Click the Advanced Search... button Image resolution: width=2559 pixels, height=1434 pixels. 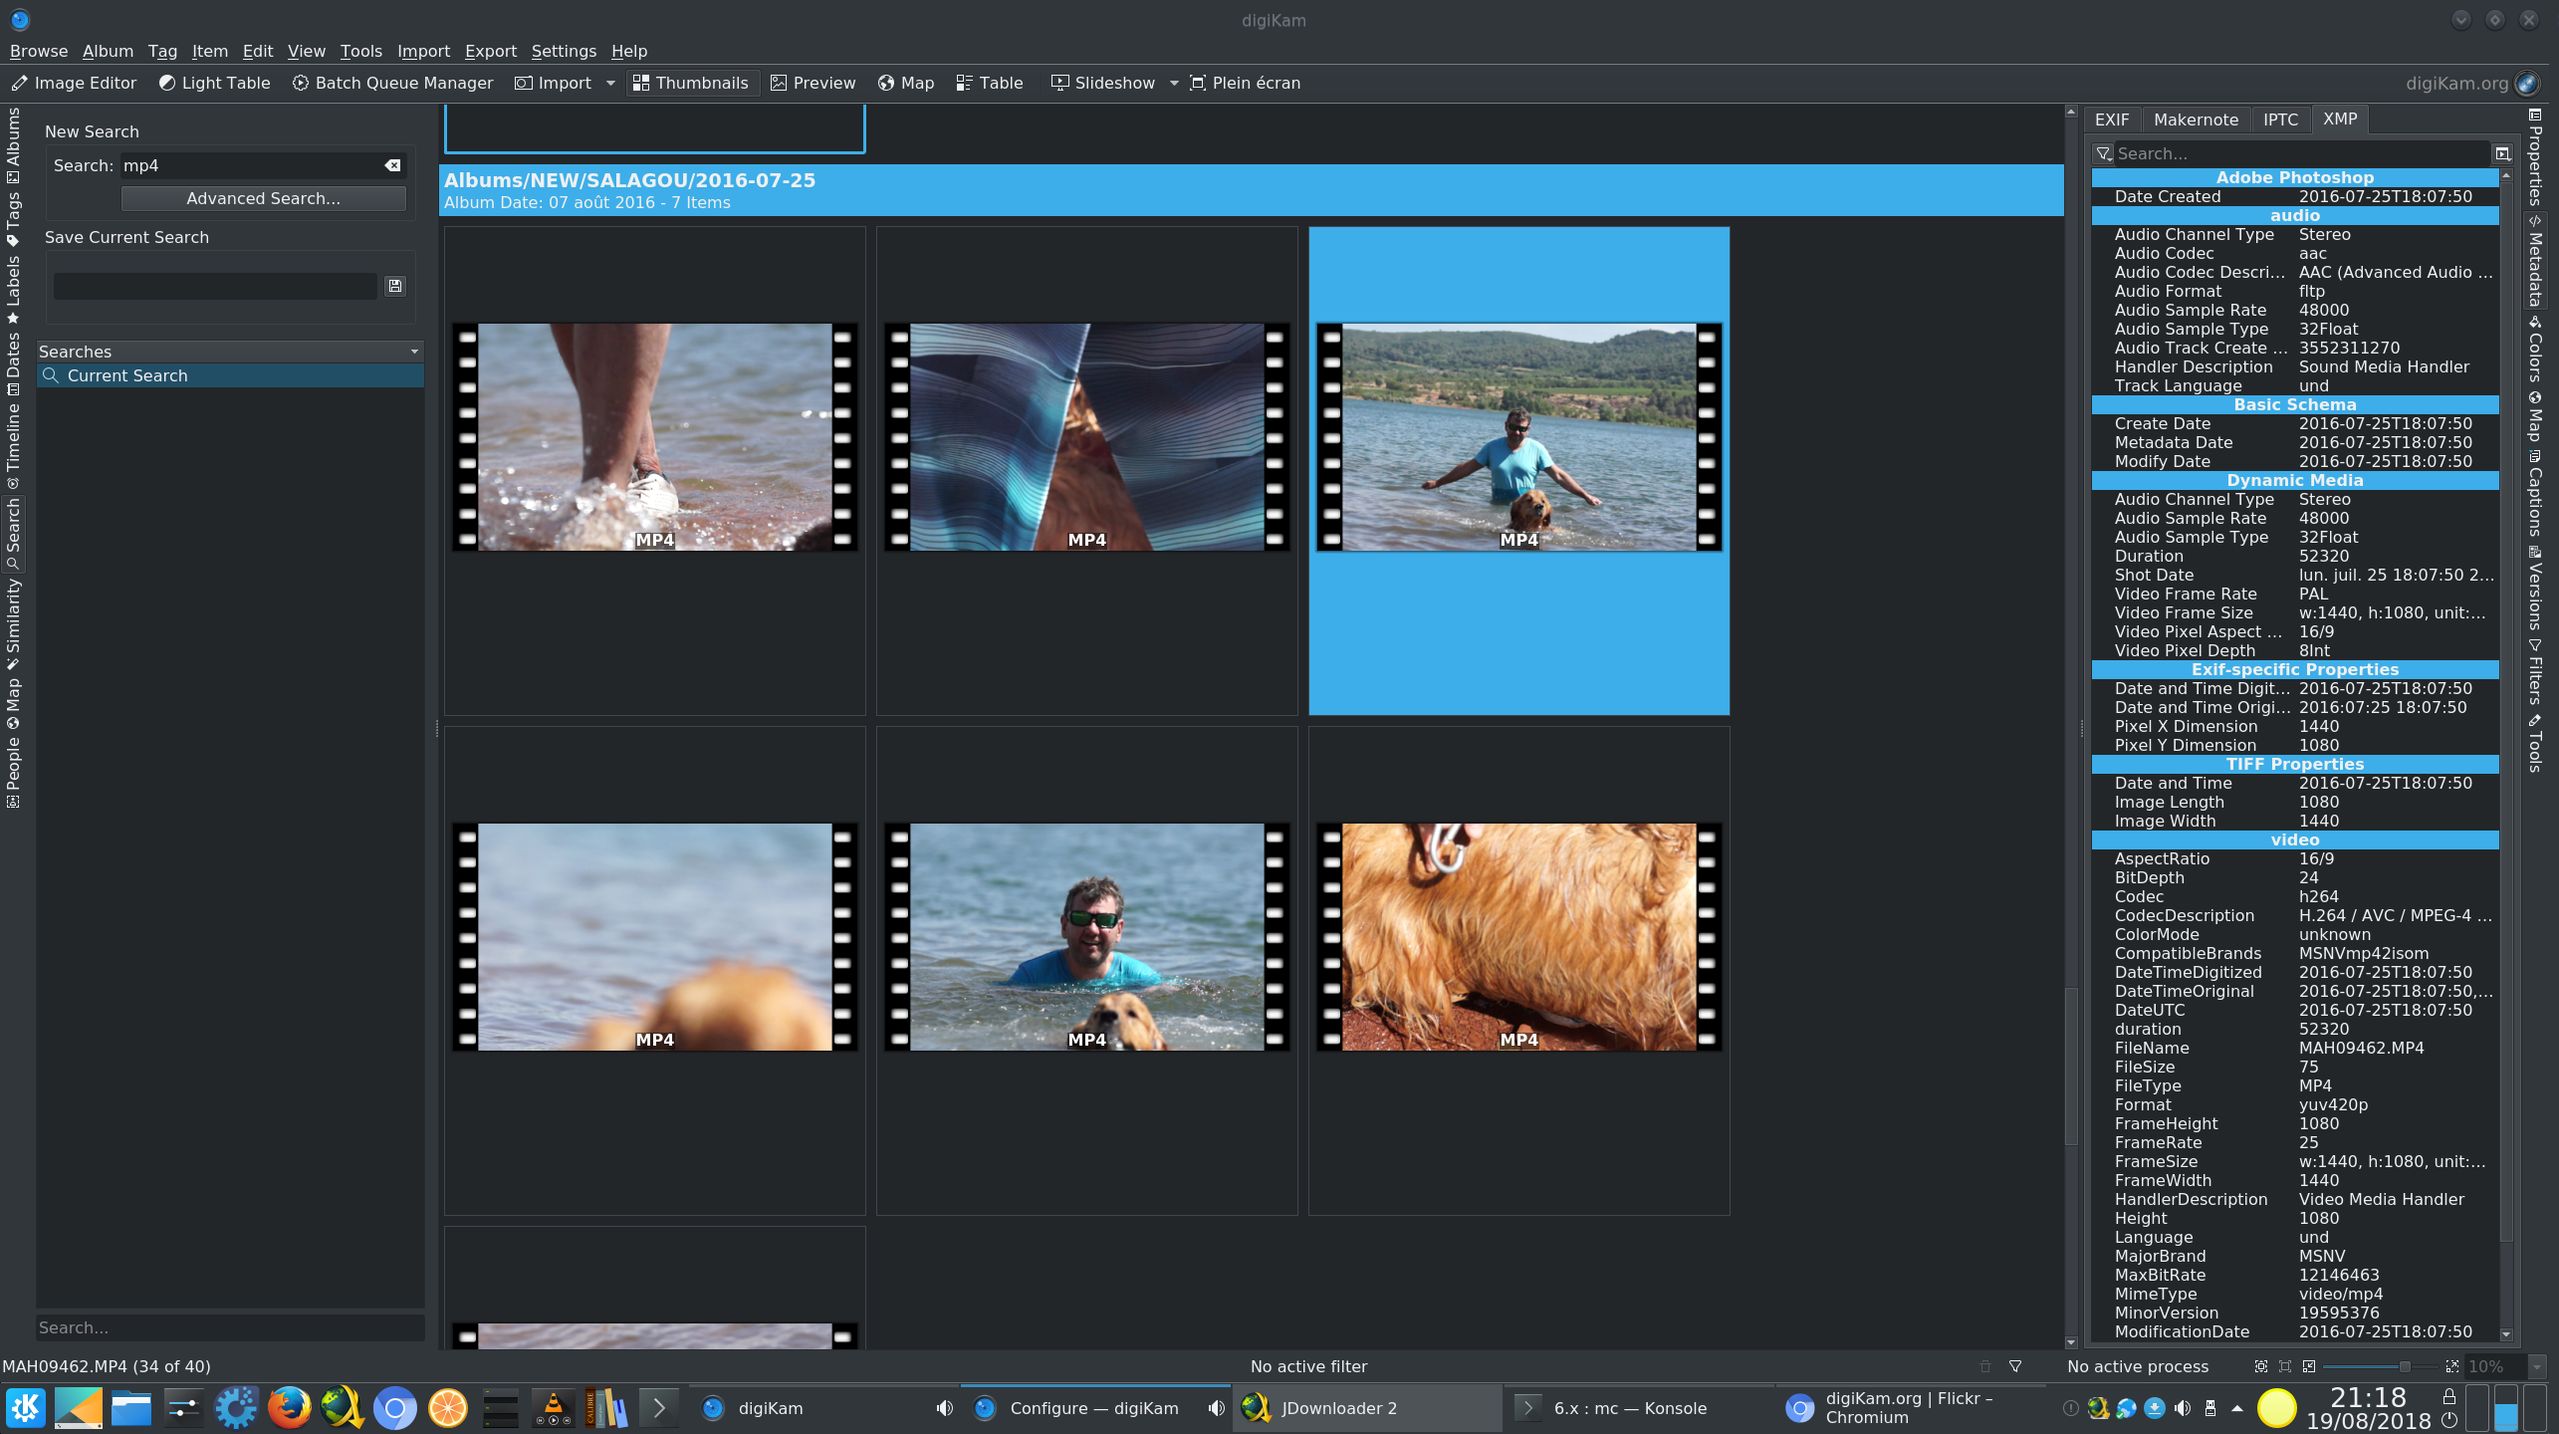point(263,199)
